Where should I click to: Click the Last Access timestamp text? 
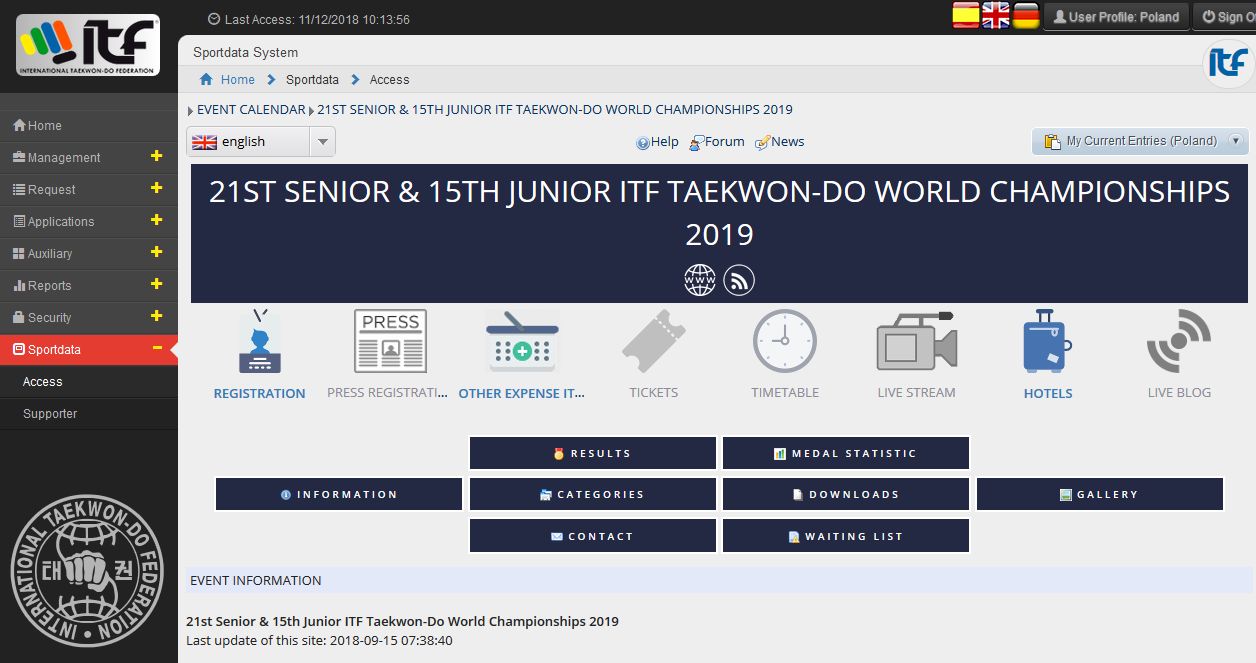pyautogui.click(x=317, y=20)
